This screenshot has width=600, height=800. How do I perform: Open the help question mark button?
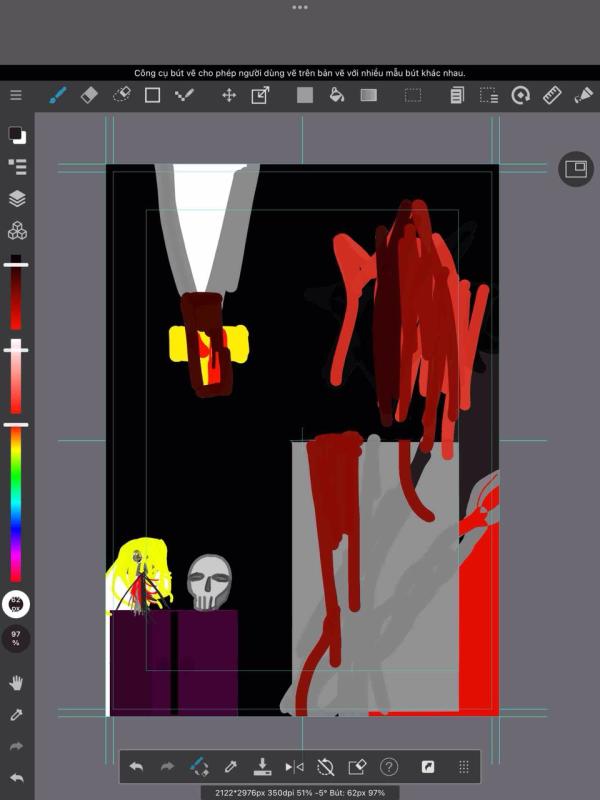point(389,767)
